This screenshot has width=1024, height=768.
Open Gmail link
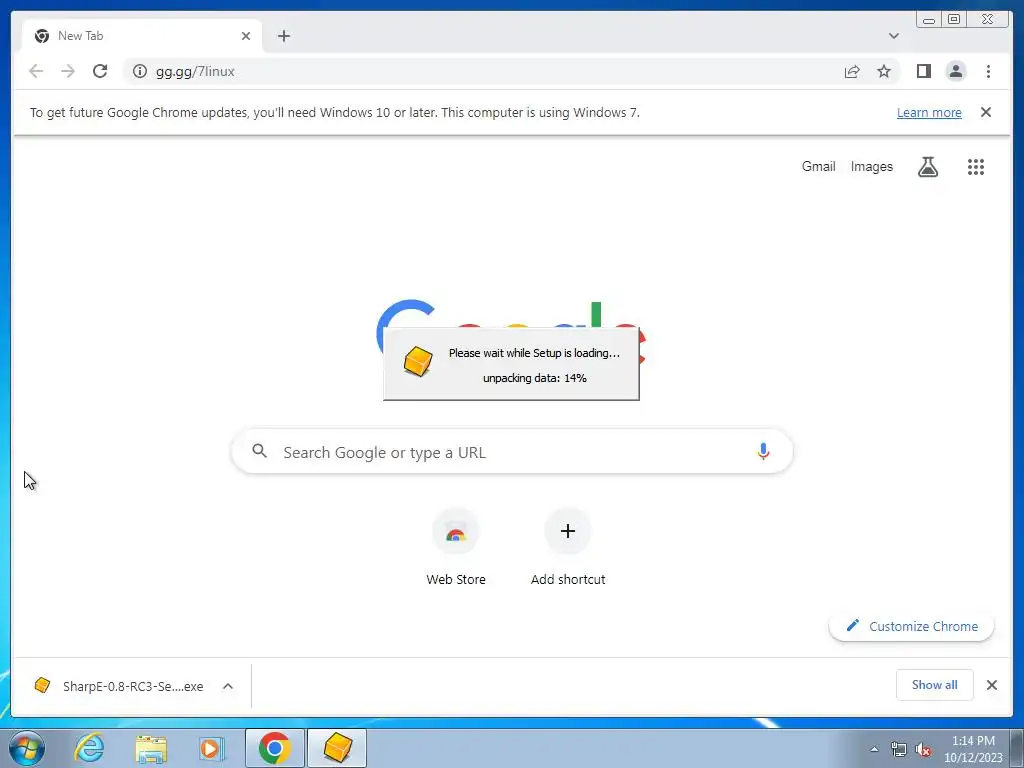[x=818, y=167]
